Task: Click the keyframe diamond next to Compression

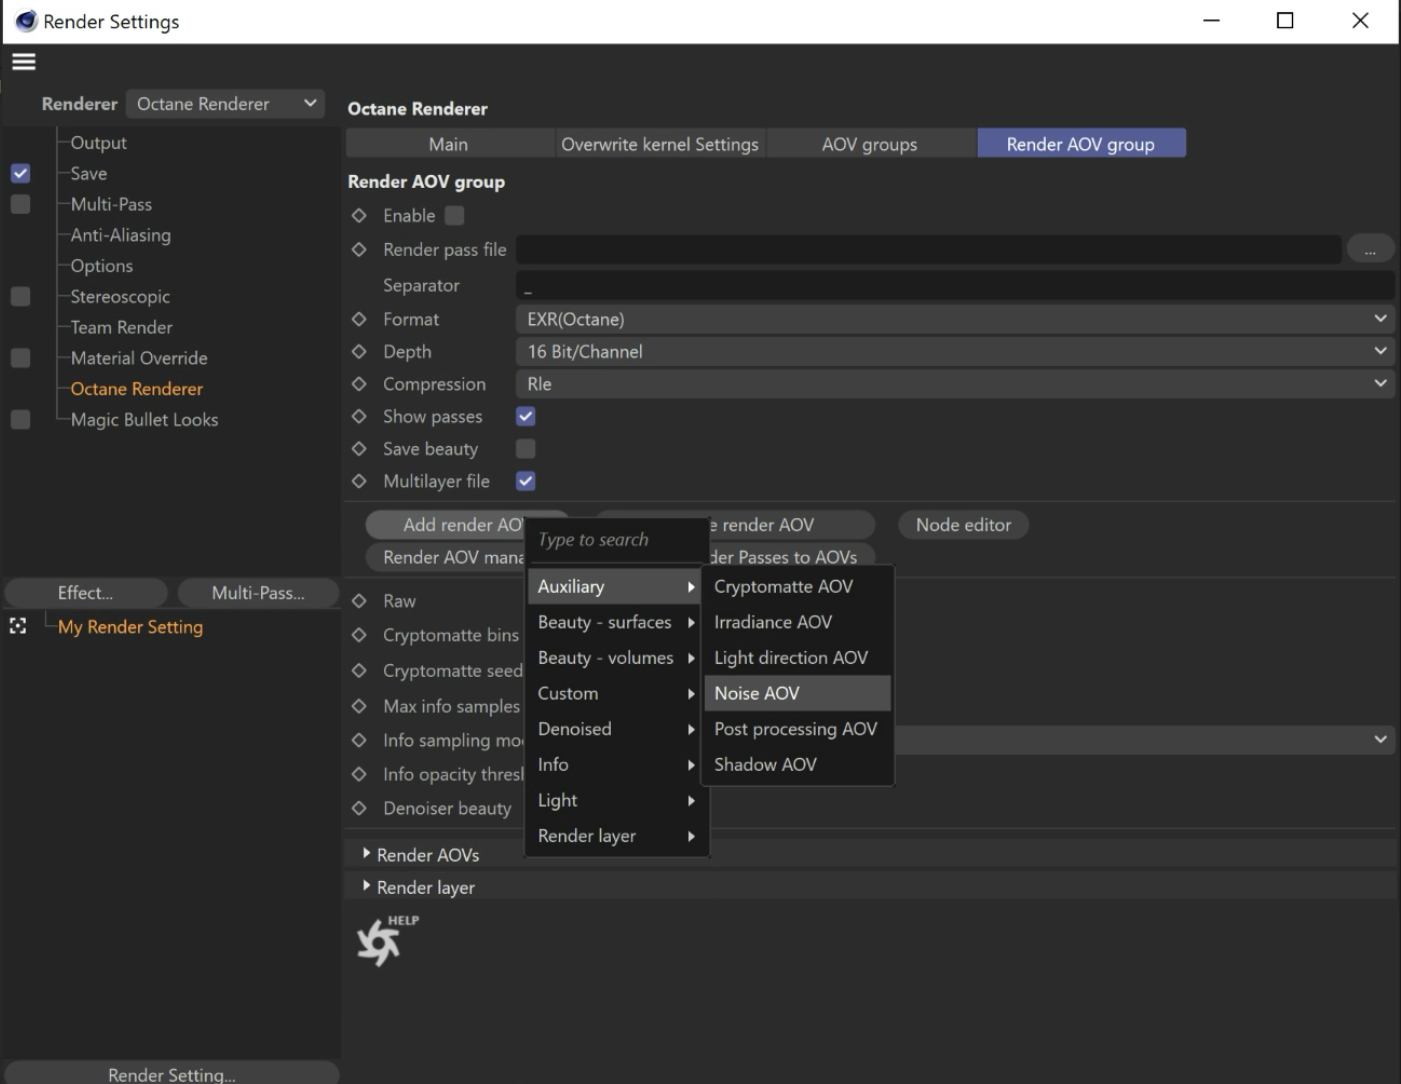Action: 359,384
